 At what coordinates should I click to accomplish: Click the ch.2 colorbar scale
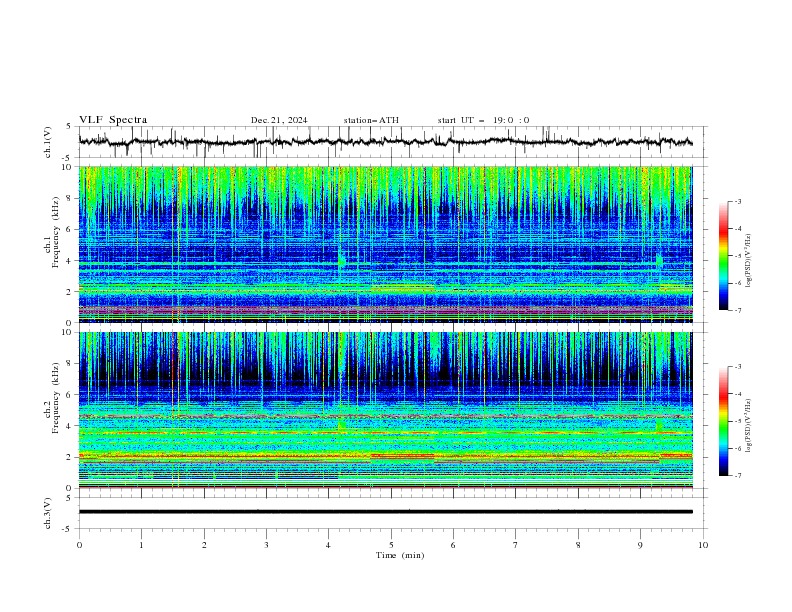tap(723, 421)
